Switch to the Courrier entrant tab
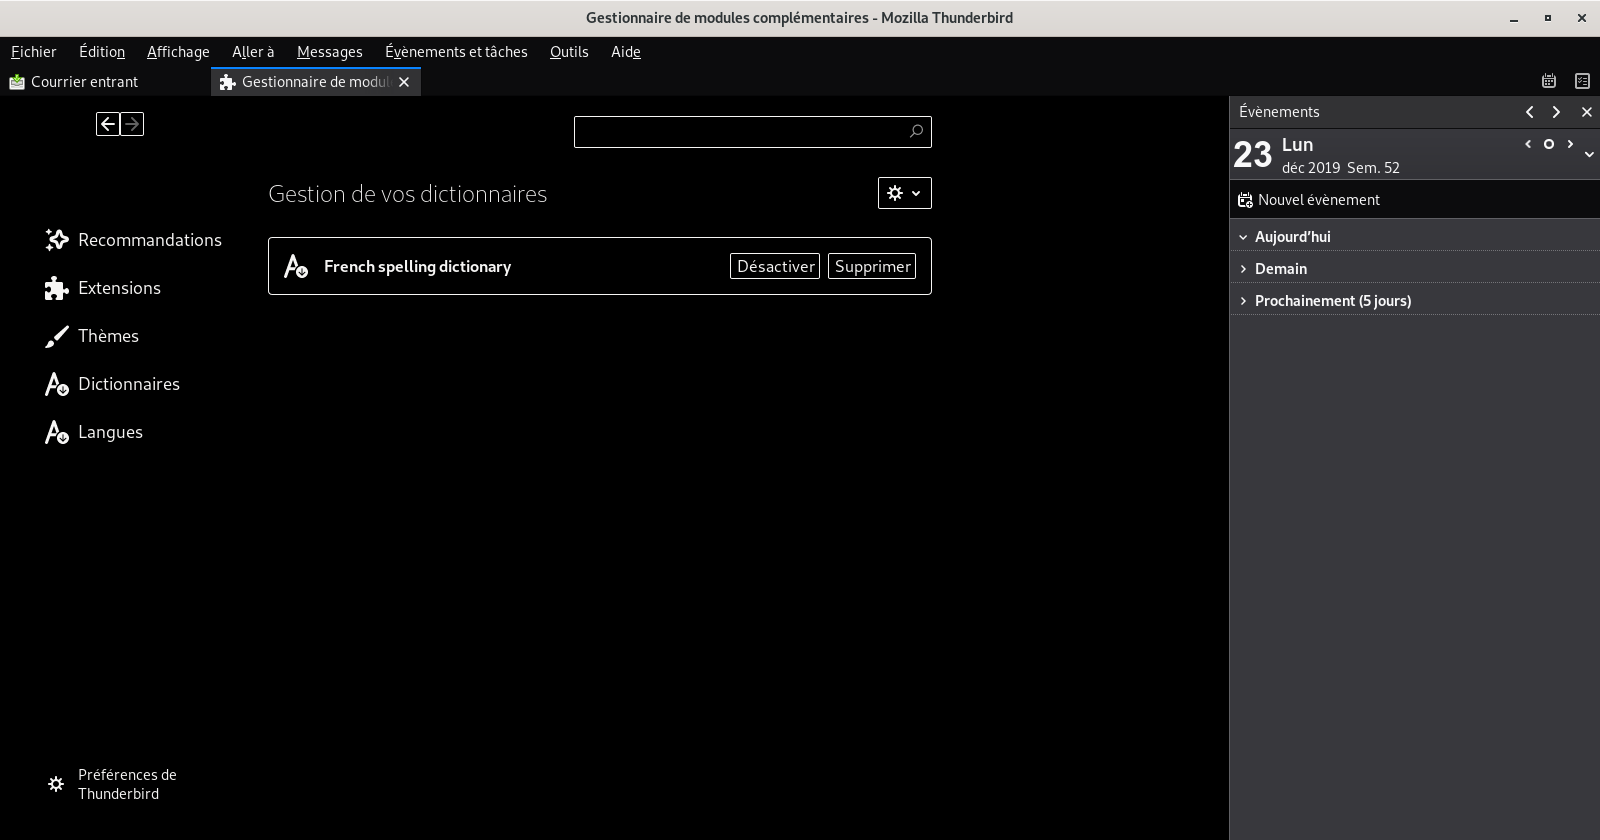Screen dimensions: 1600x840 pos(105,82)
